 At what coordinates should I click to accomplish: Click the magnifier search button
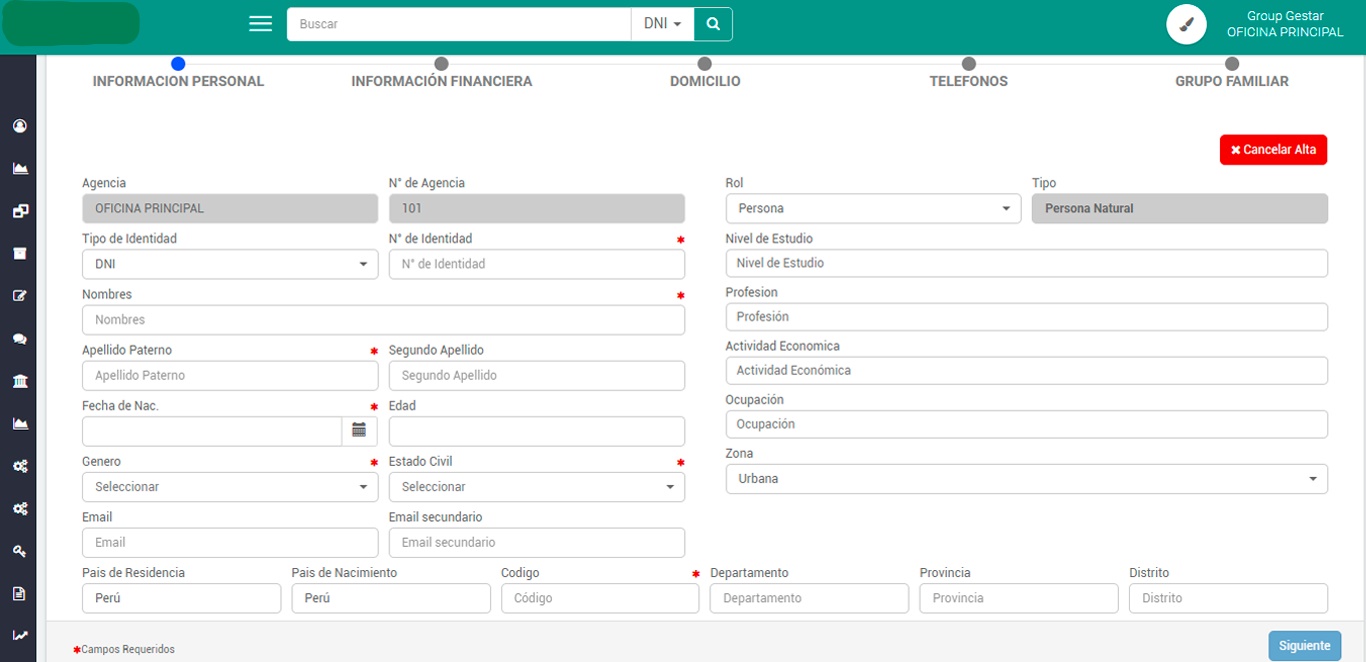pos(713,24)
